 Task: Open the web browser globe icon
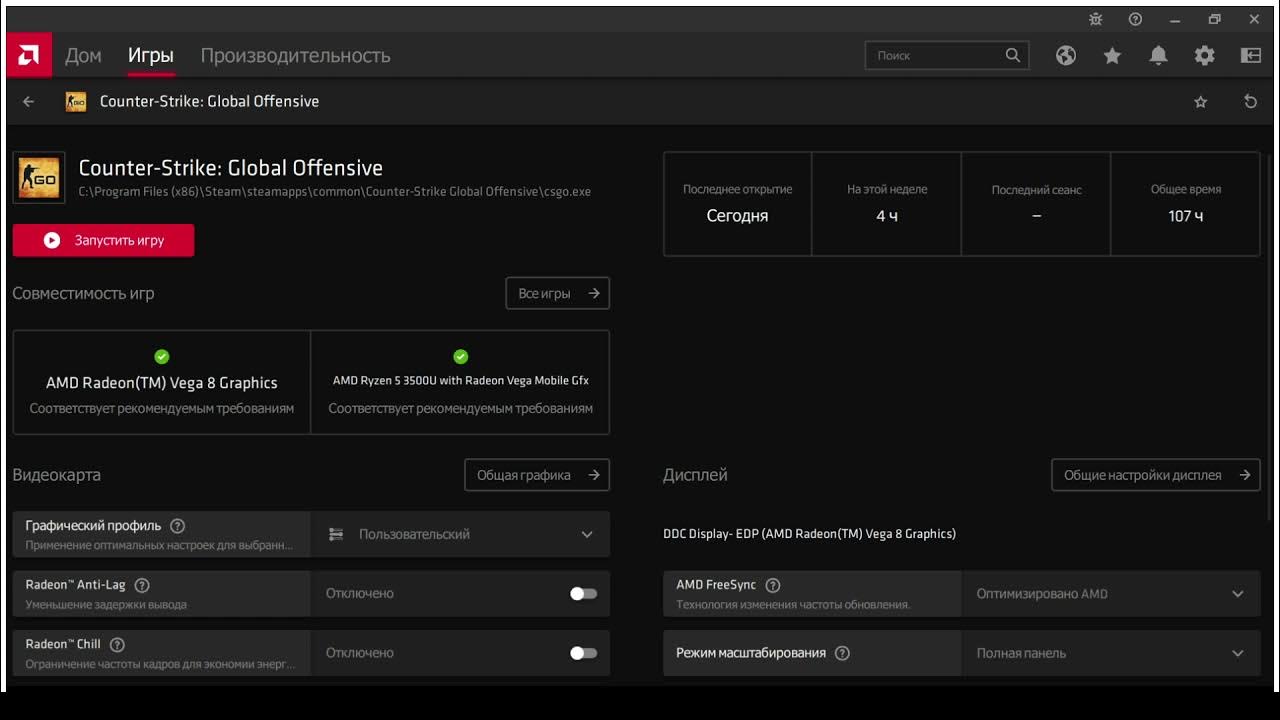click(x=1066, y=56)
